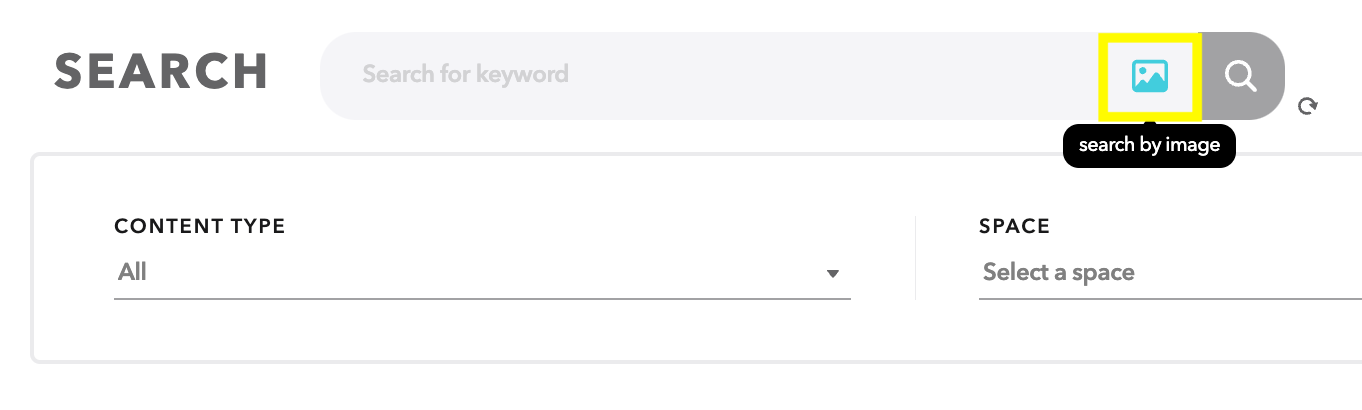Select the CONTENT TYPE label
This screenshot has height=410, width=1362.
pos(200,226)
